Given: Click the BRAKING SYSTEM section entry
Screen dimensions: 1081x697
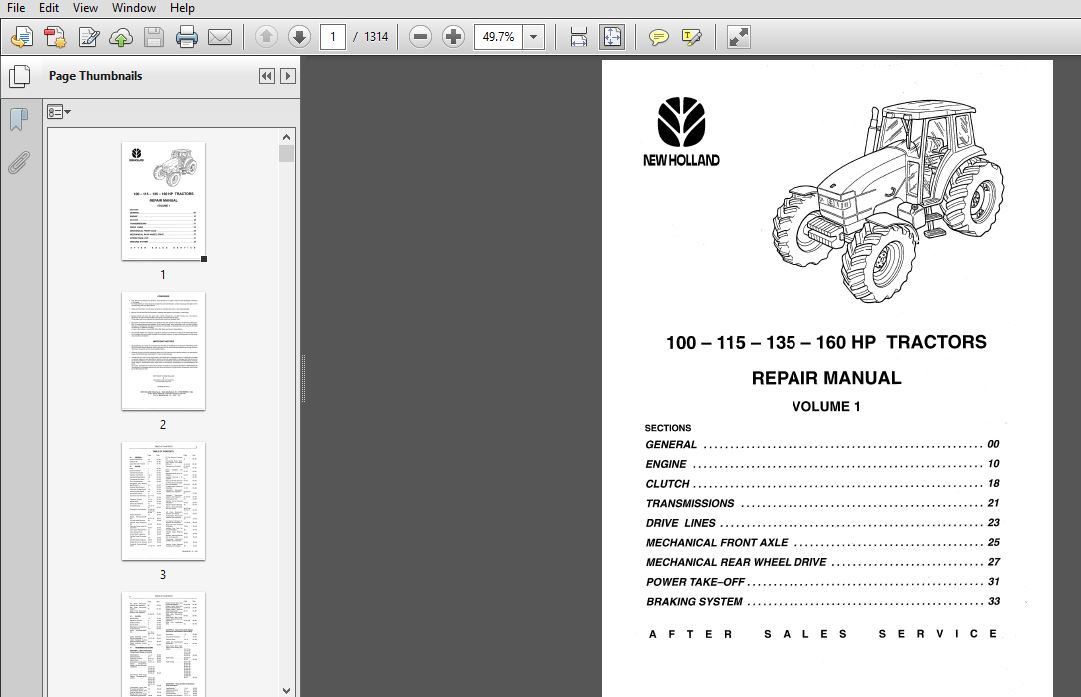Looking at the screenshot, I should 822,602.
